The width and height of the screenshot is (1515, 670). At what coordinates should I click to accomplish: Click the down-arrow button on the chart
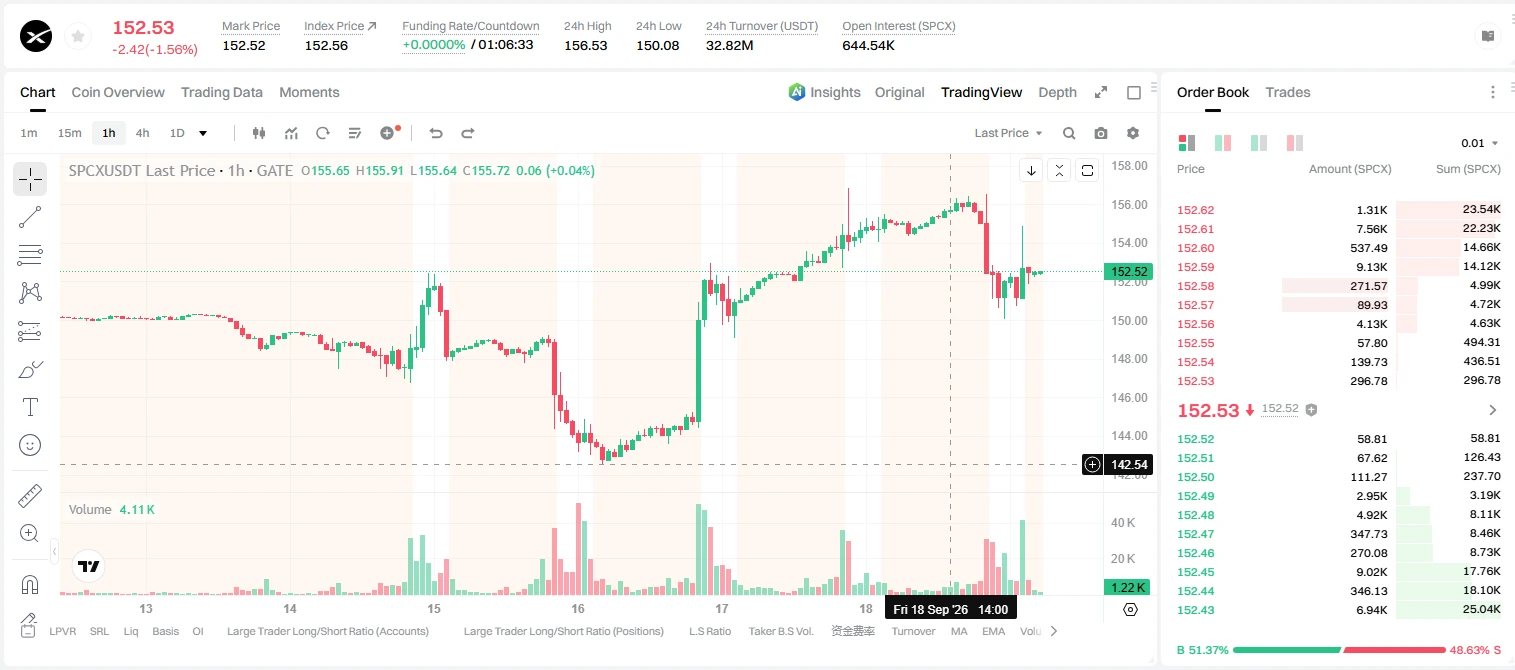(1031, 170)
